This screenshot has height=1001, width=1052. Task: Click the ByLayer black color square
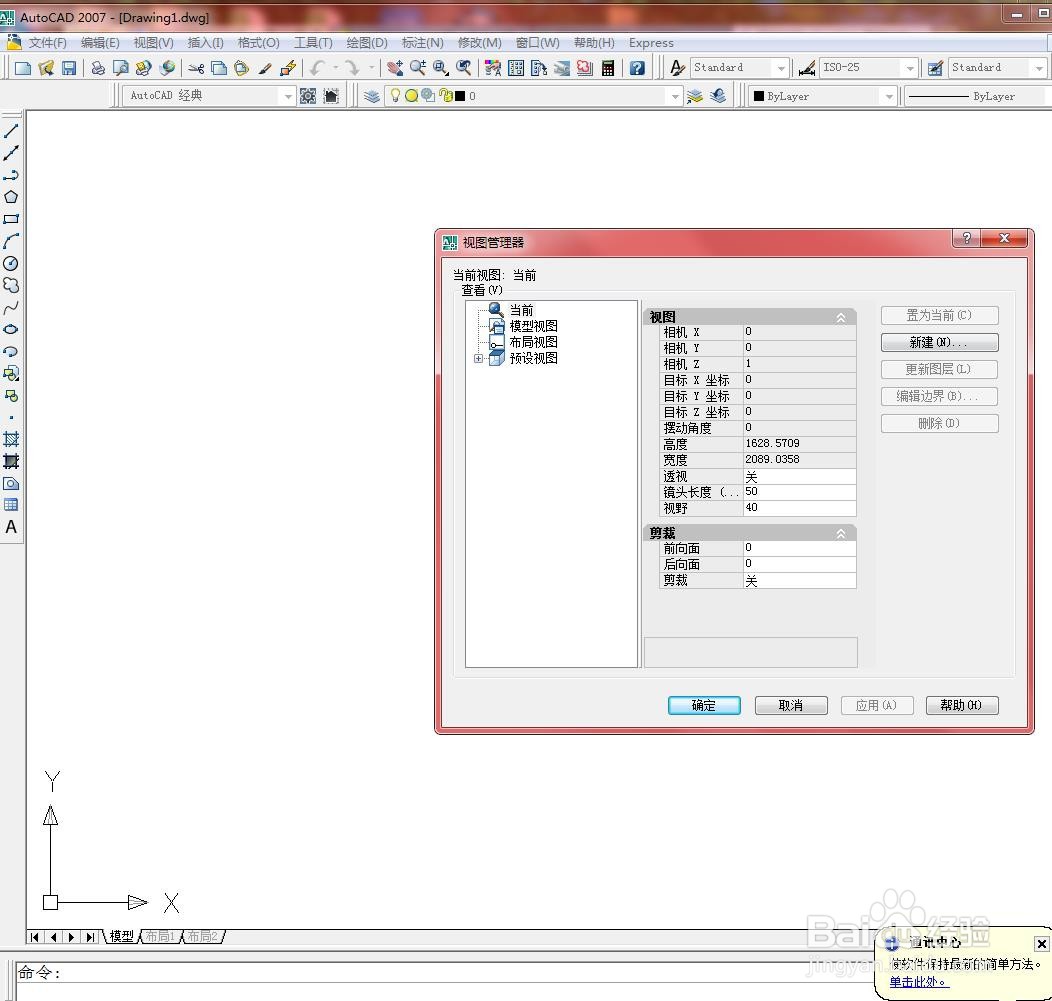pyautogui.click(x=759, y=96)
